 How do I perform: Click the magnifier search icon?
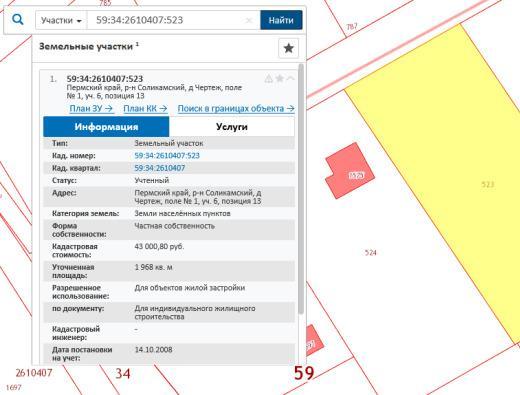click(18, 20)
